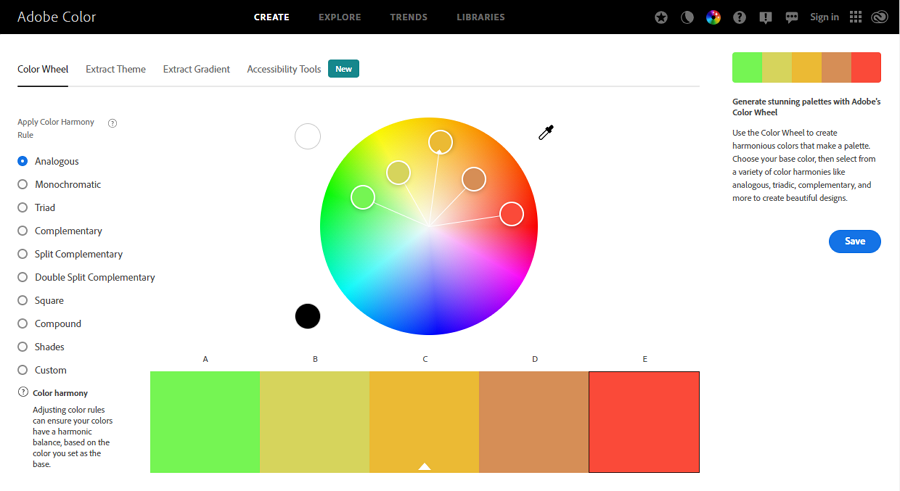Click the help icon beside Apply Color Harmony Rule
This screenshot has height=491, width=900.
click(x=112, y=123)
